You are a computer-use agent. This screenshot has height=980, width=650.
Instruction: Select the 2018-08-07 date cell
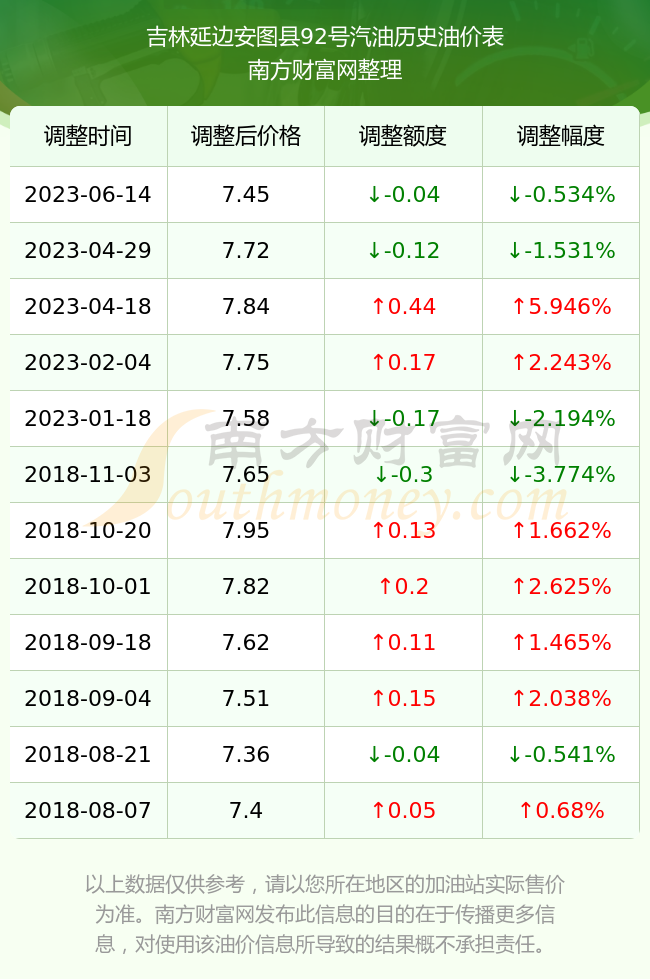tap(88, 811)
